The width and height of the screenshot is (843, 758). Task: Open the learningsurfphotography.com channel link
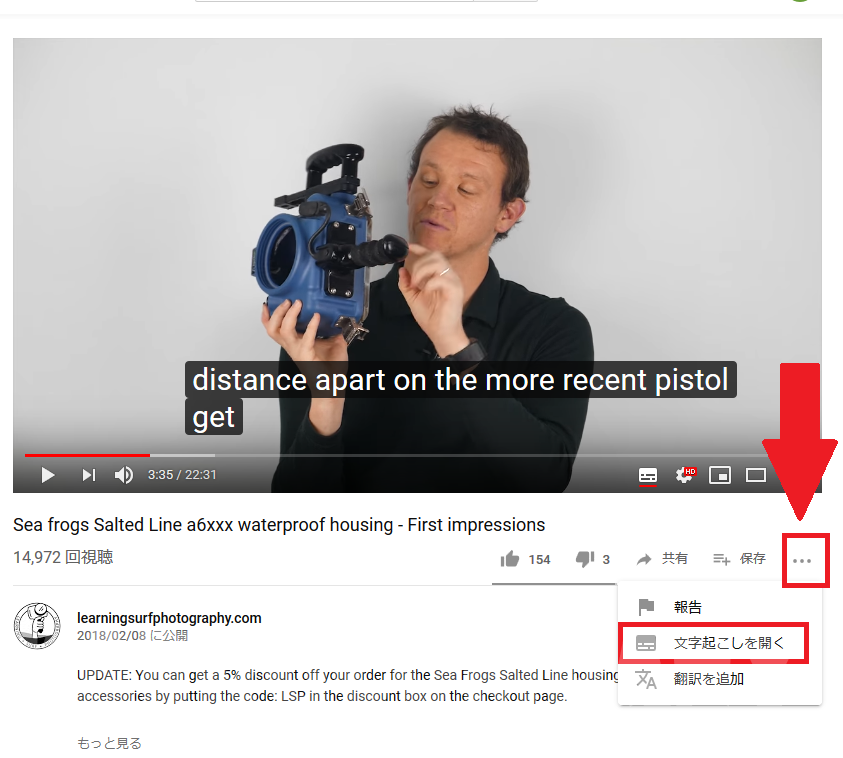coord(169,618)
